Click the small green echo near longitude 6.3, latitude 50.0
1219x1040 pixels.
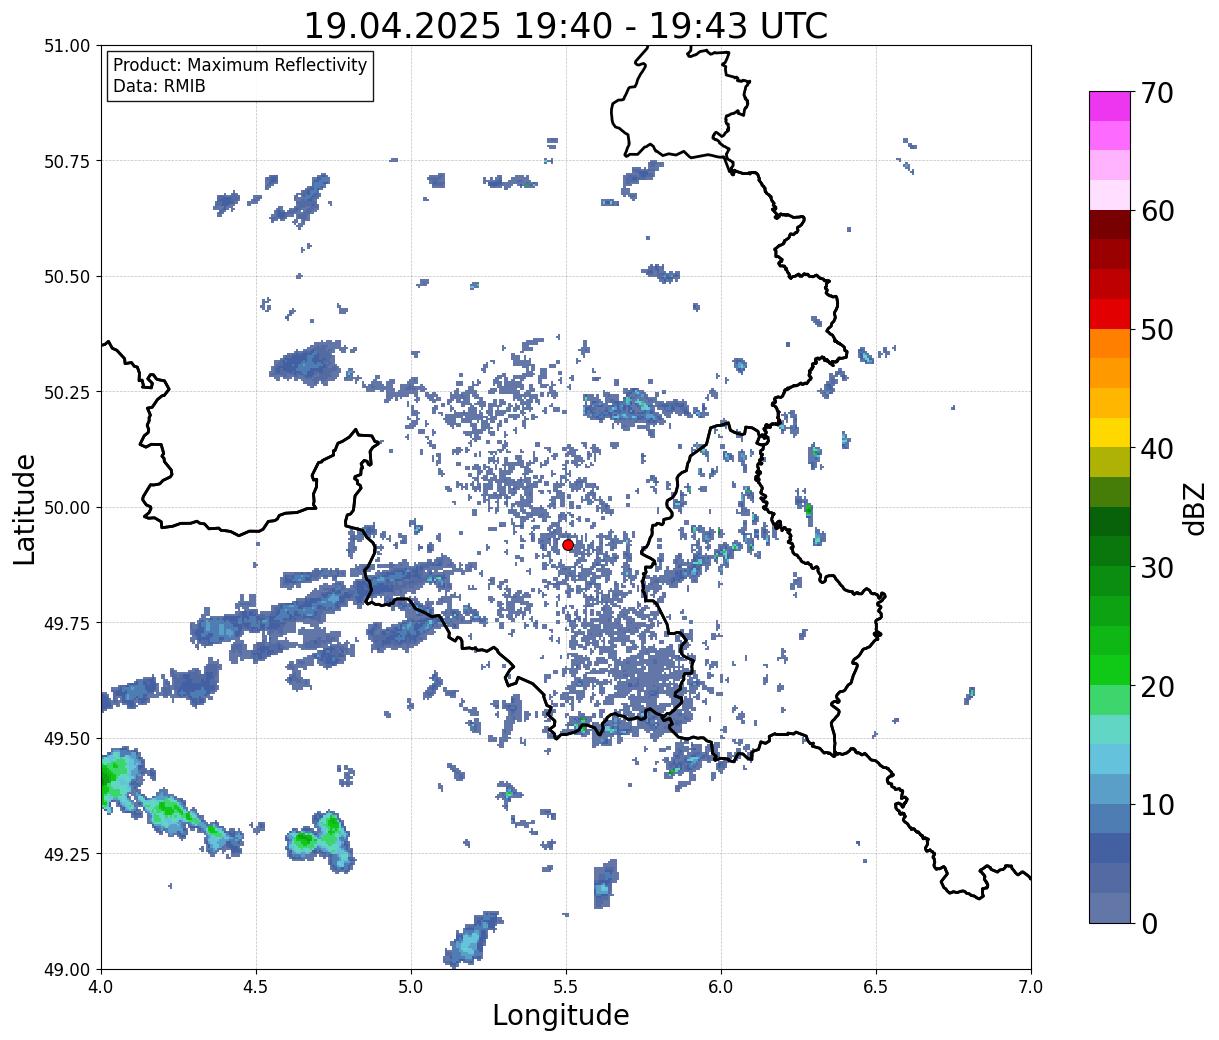[808, 509]
